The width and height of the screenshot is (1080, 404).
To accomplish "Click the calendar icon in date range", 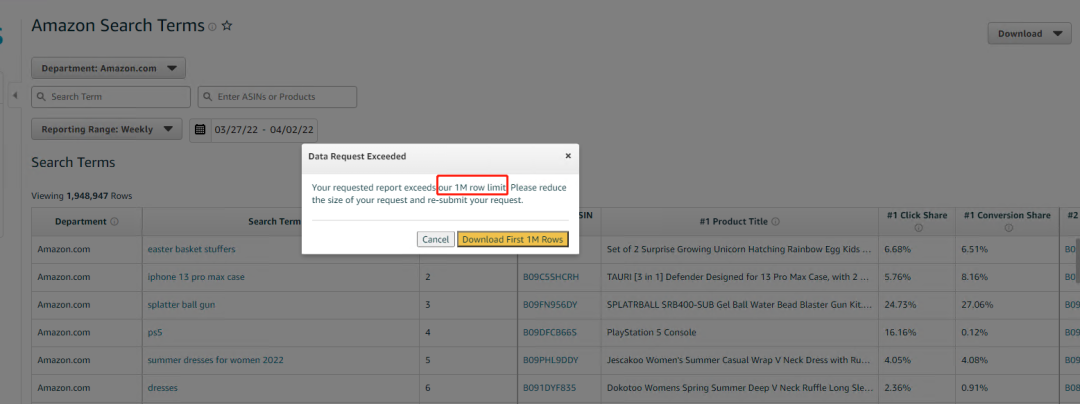I will (200, 129).
